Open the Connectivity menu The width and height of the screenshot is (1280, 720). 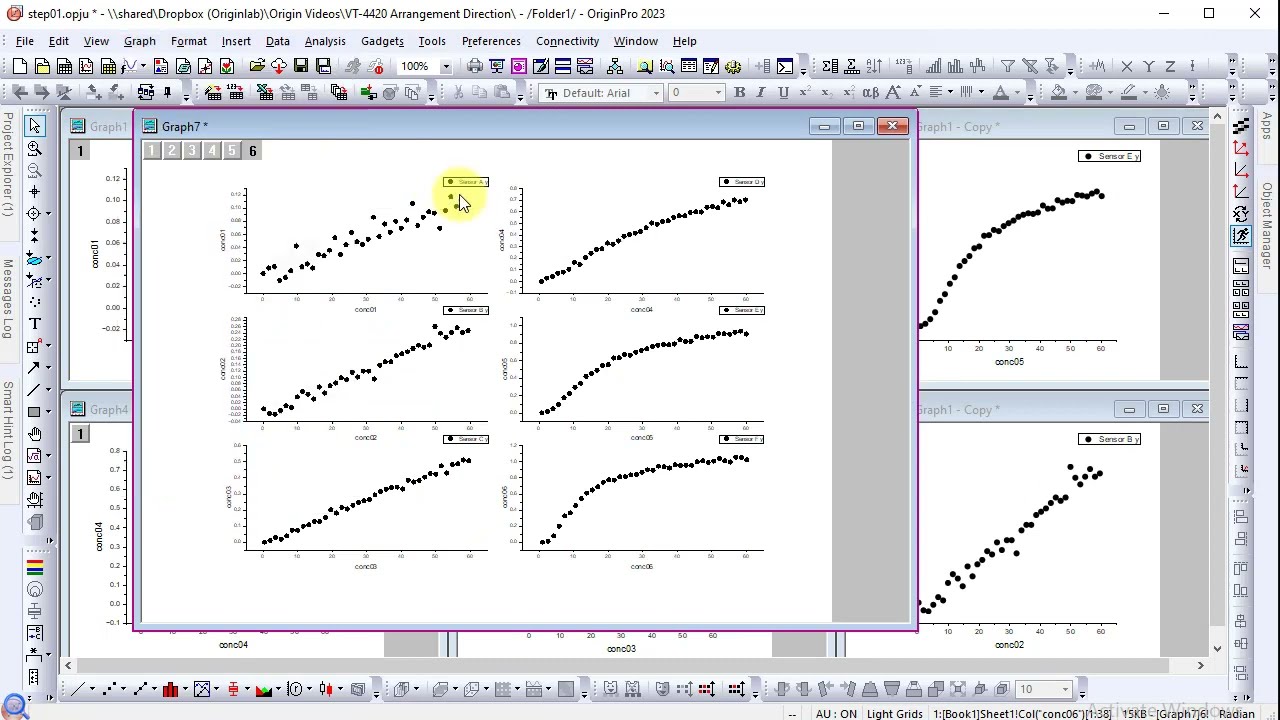[x=567, y=41]
